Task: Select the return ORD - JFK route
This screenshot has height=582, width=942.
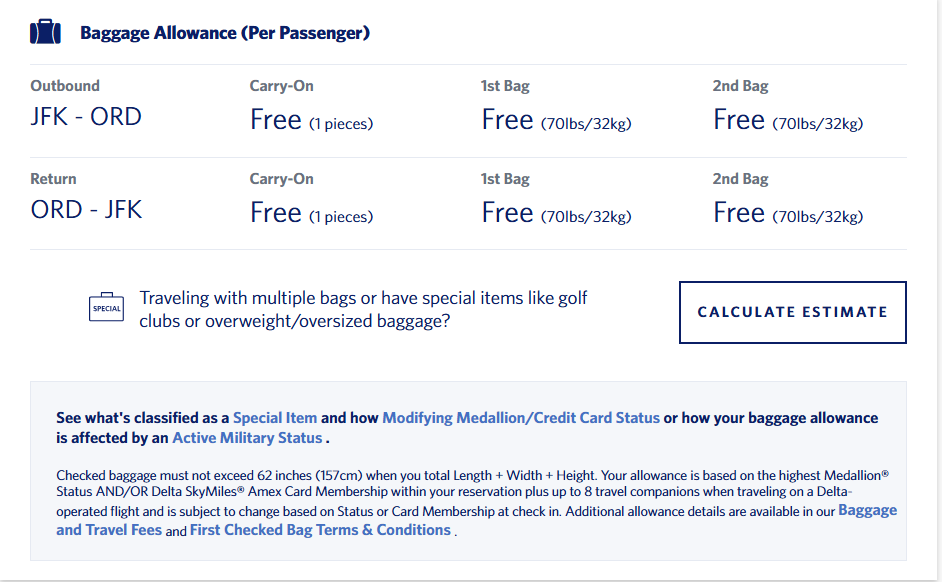Action: tap(86, 210)
